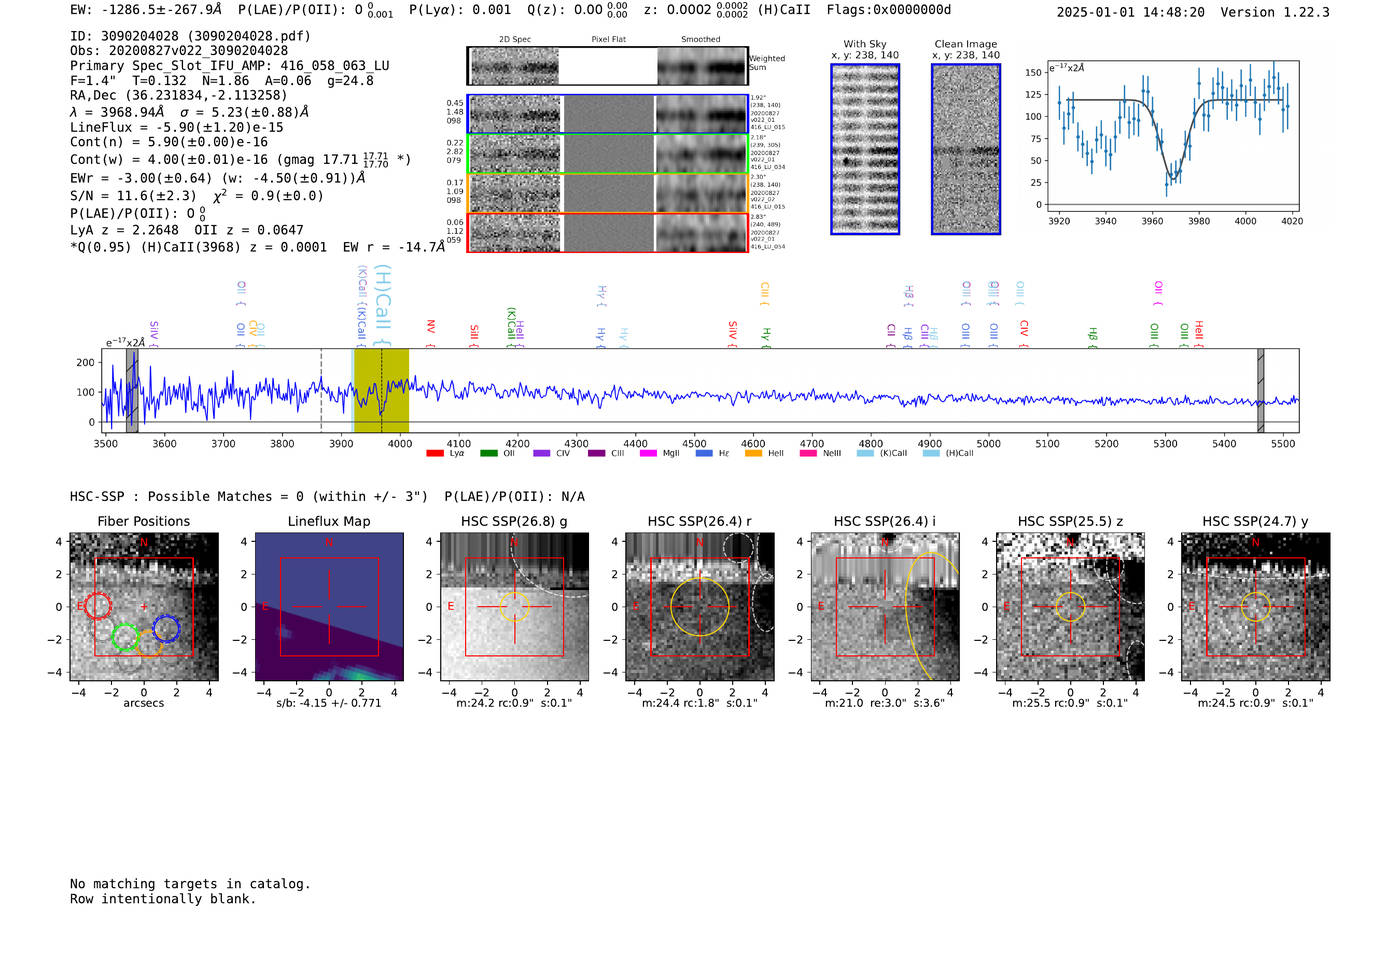Click the m:24.2 rc:0.9" caption
This screenshot has height=953, width=1400.
click(515, 703)
